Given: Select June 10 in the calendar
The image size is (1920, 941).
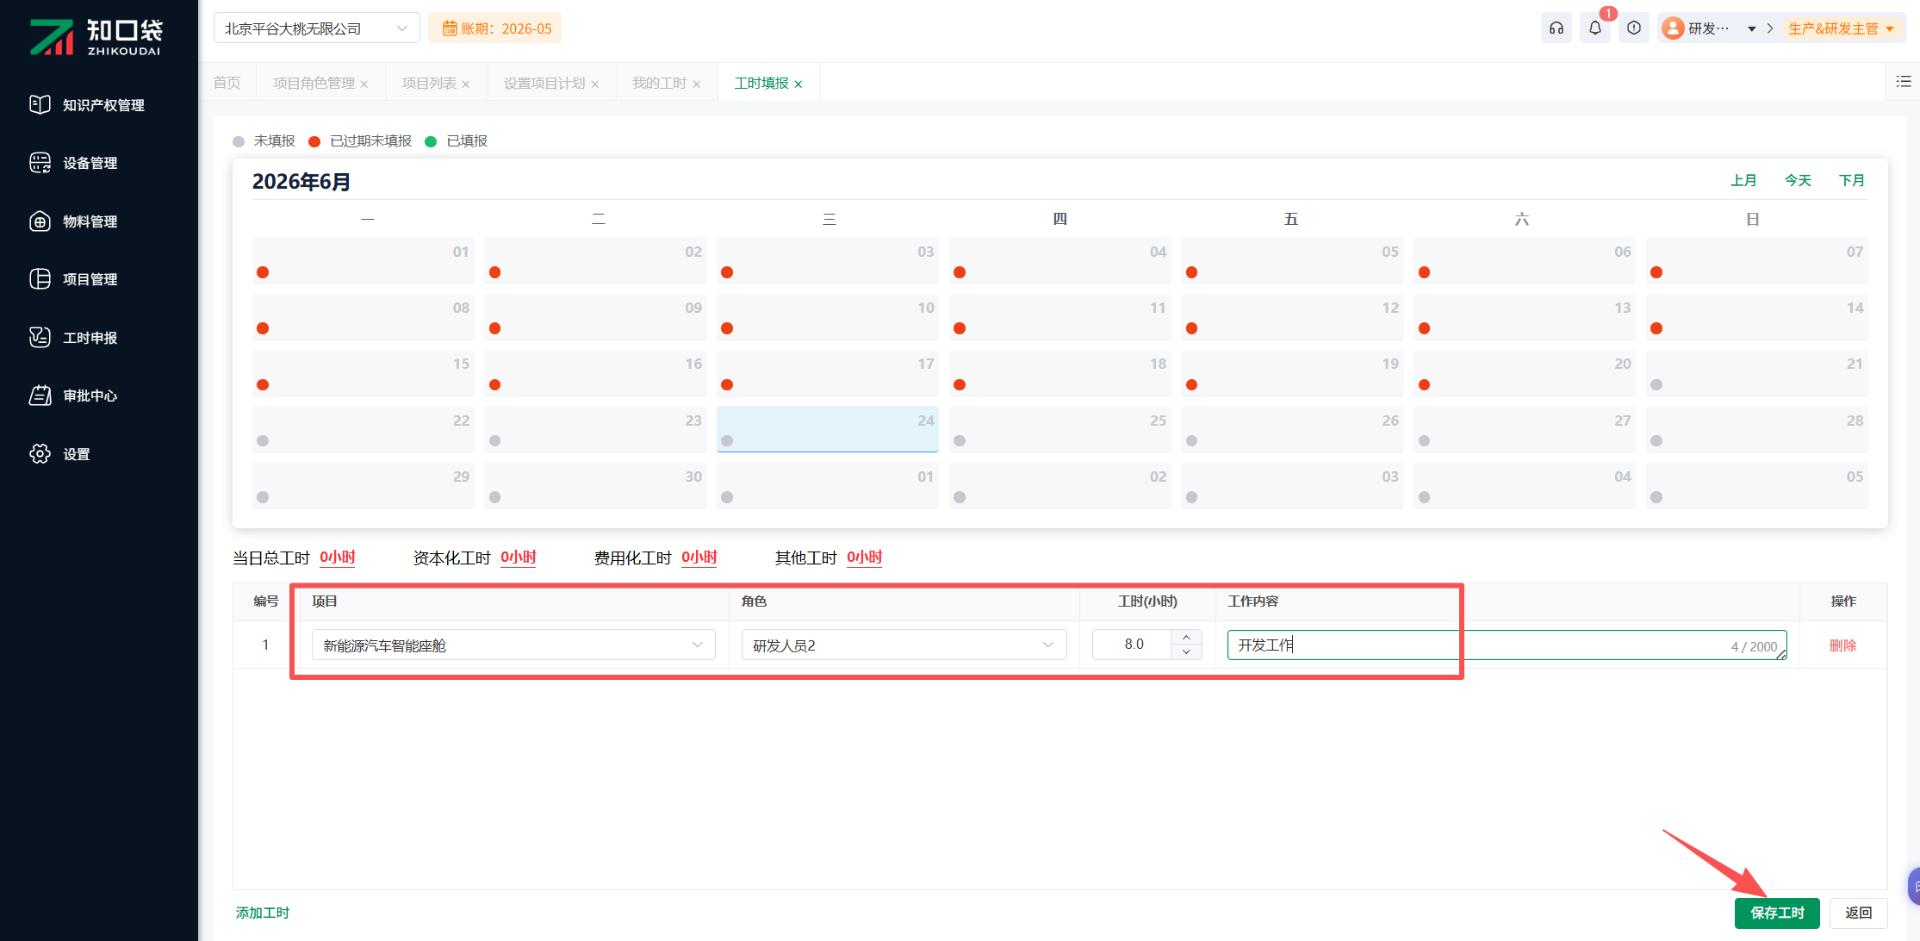Looking at the screenshot, I should click(828, 316).
